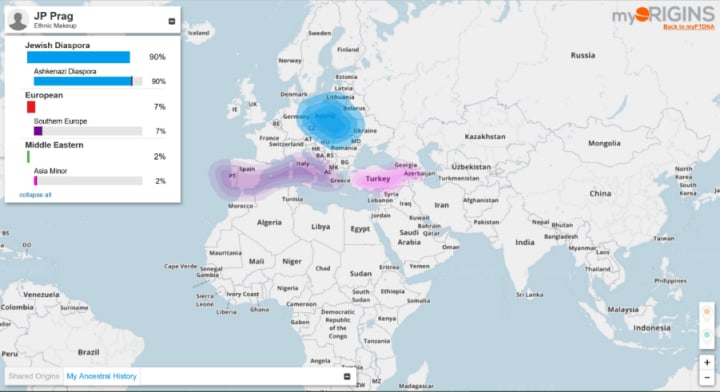Click the JP Prag profile avatar icon

click(x=18, y=20)
